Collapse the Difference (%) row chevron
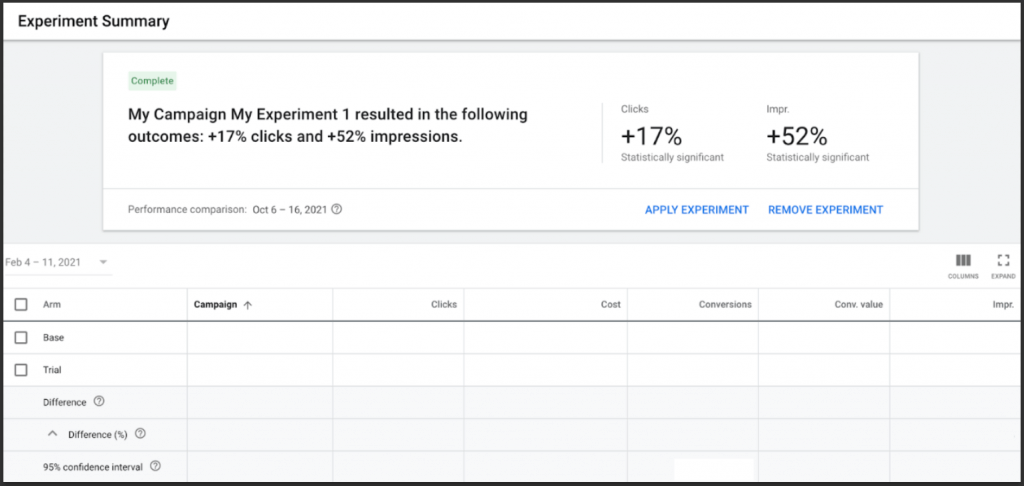 [54, 434]
